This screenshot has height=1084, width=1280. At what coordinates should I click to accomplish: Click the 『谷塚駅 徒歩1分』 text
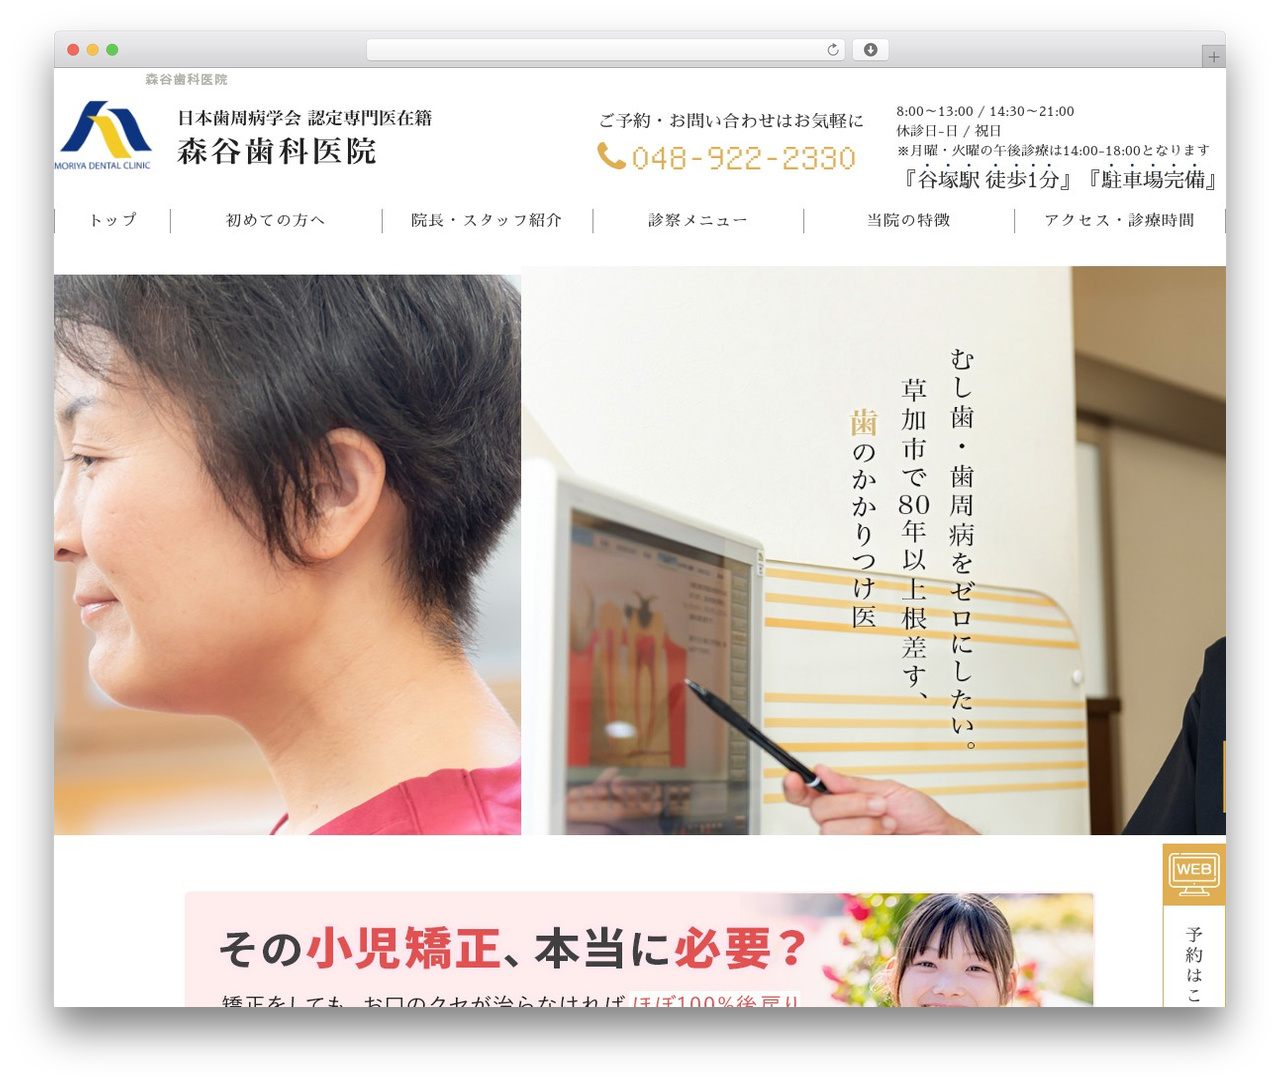click(x=989, y=179)
